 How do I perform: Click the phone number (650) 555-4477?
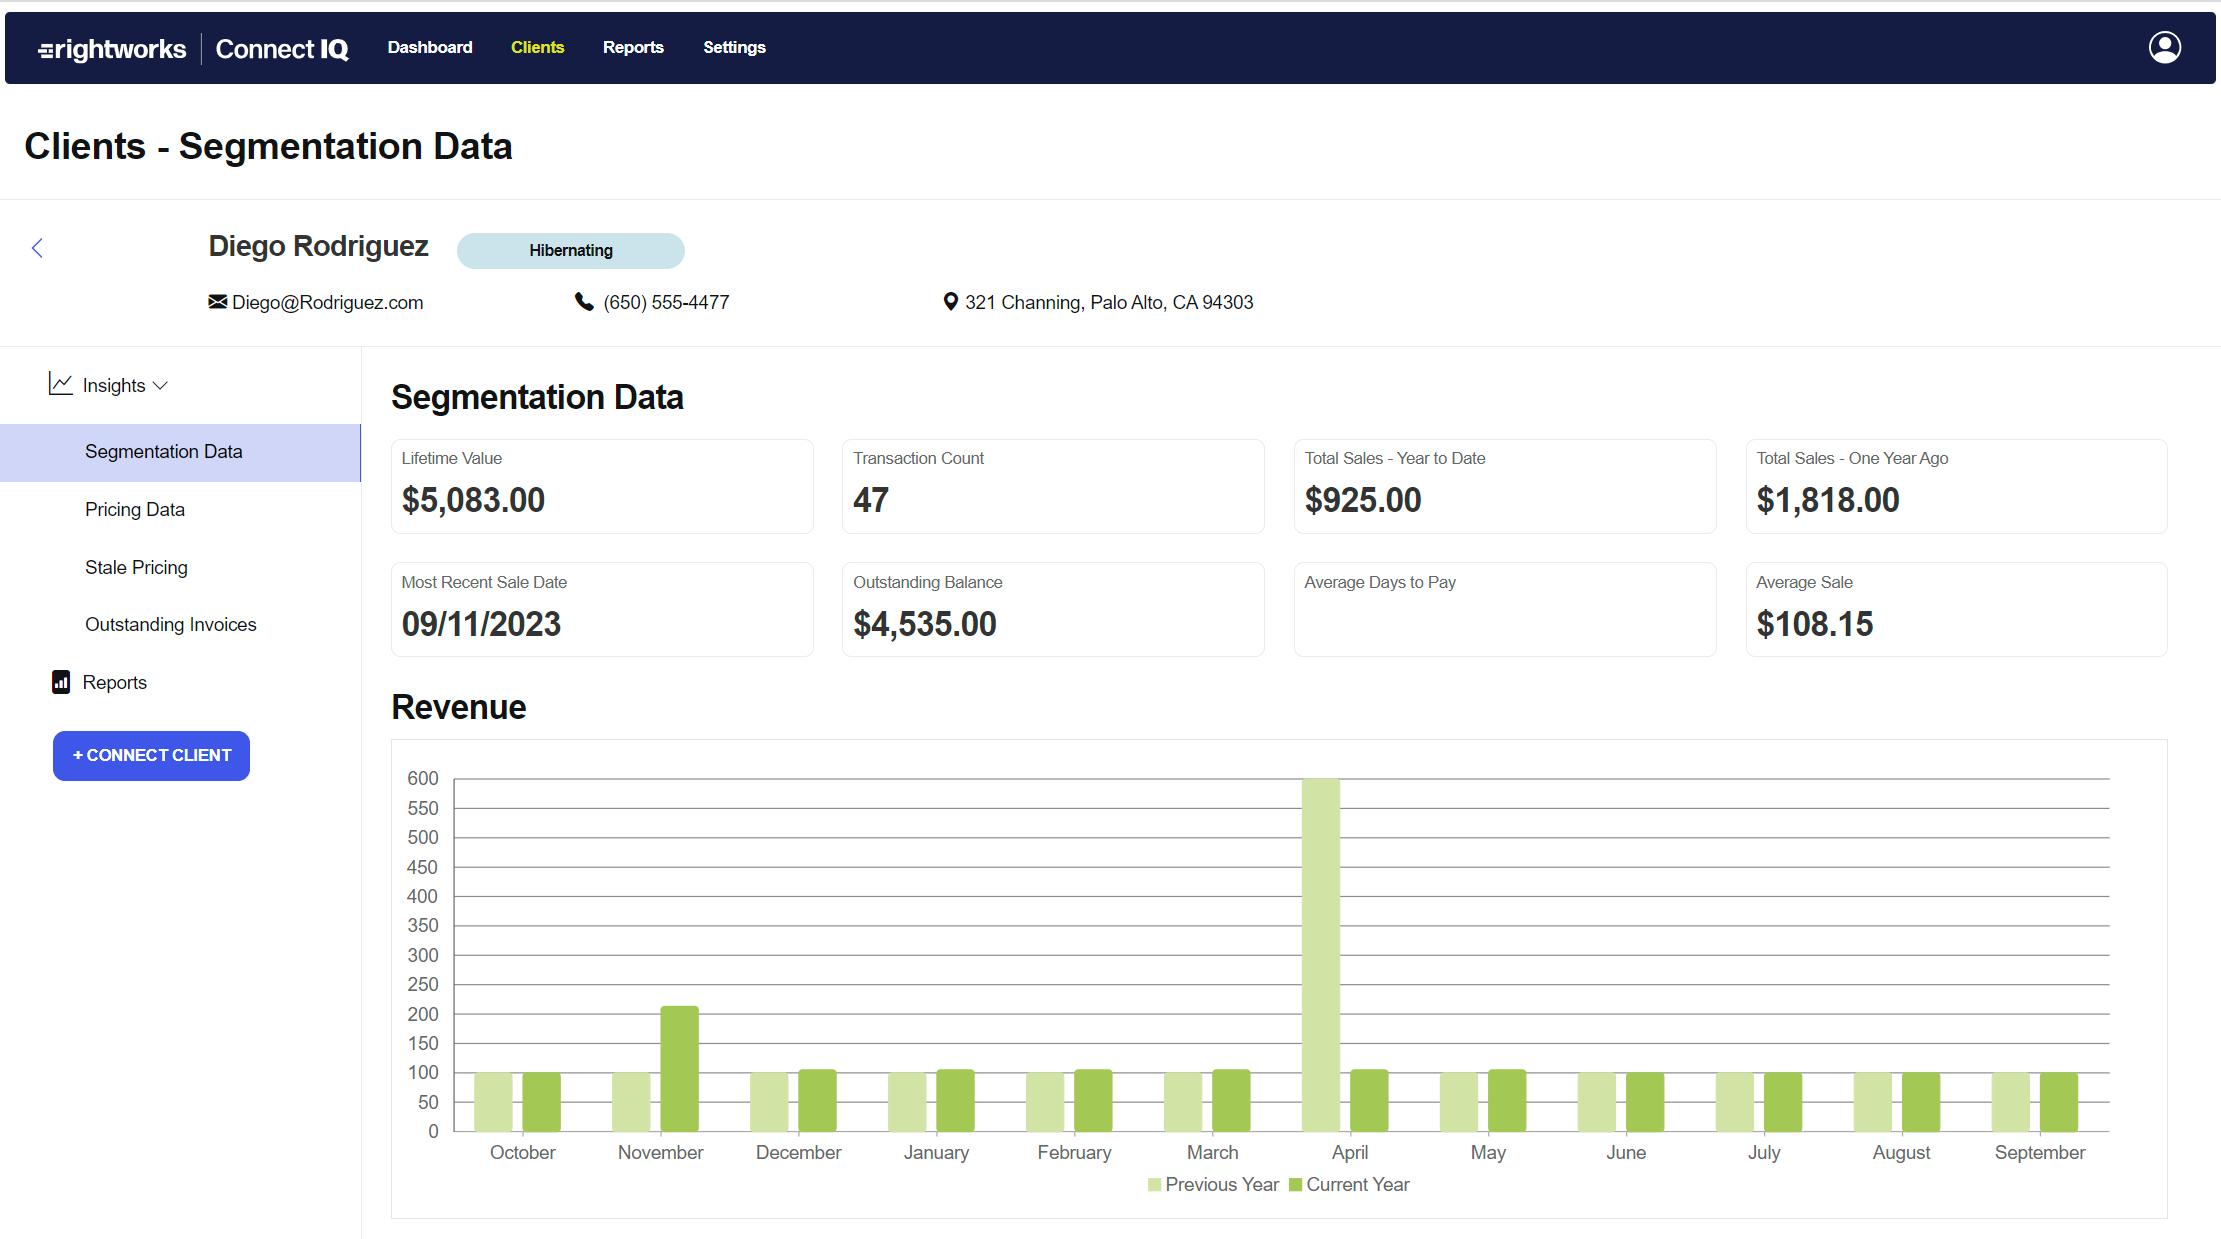pos(666,302)
